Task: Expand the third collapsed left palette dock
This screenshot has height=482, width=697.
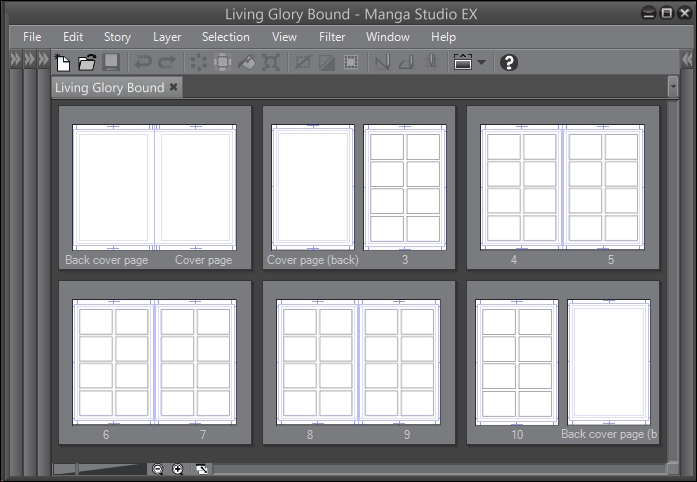Action: pyautogui.click(x=43, y=59)
